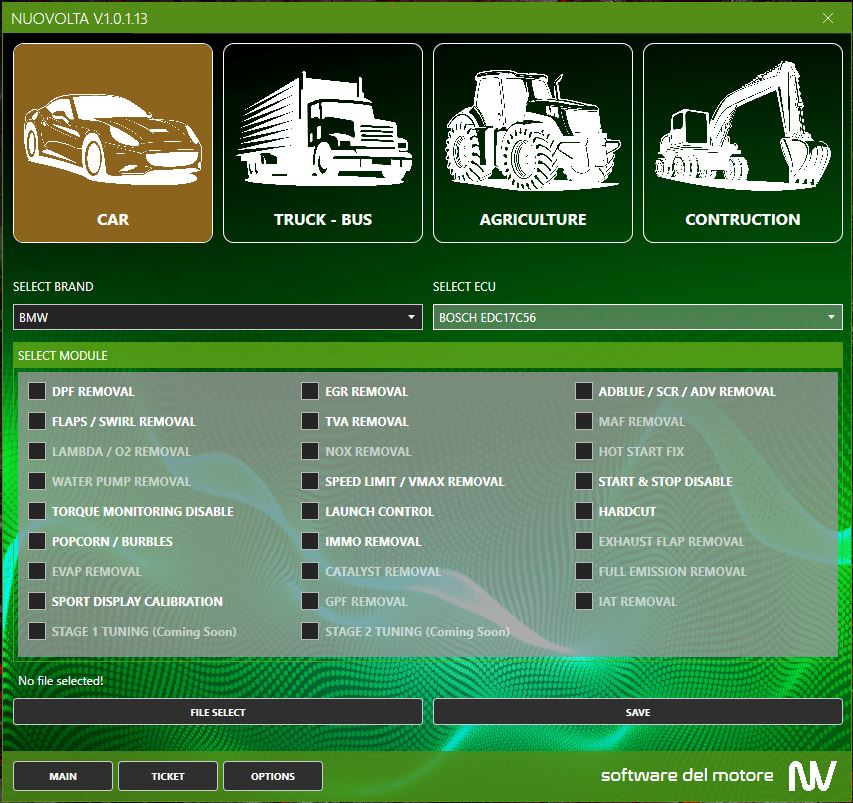Check TORQUE MONITORING DISABLE
The height and width of the screenshot is (803, 853).
pyautogui.click(x=37, y=511)
